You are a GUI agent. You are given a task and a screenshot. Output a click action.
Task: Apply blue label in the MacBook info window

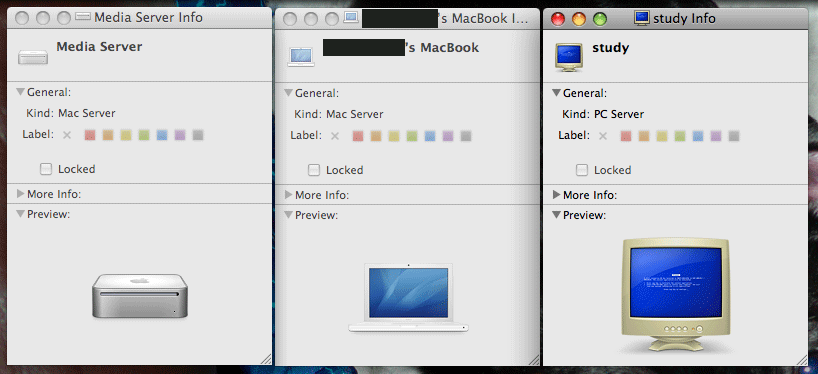point(430,136)
